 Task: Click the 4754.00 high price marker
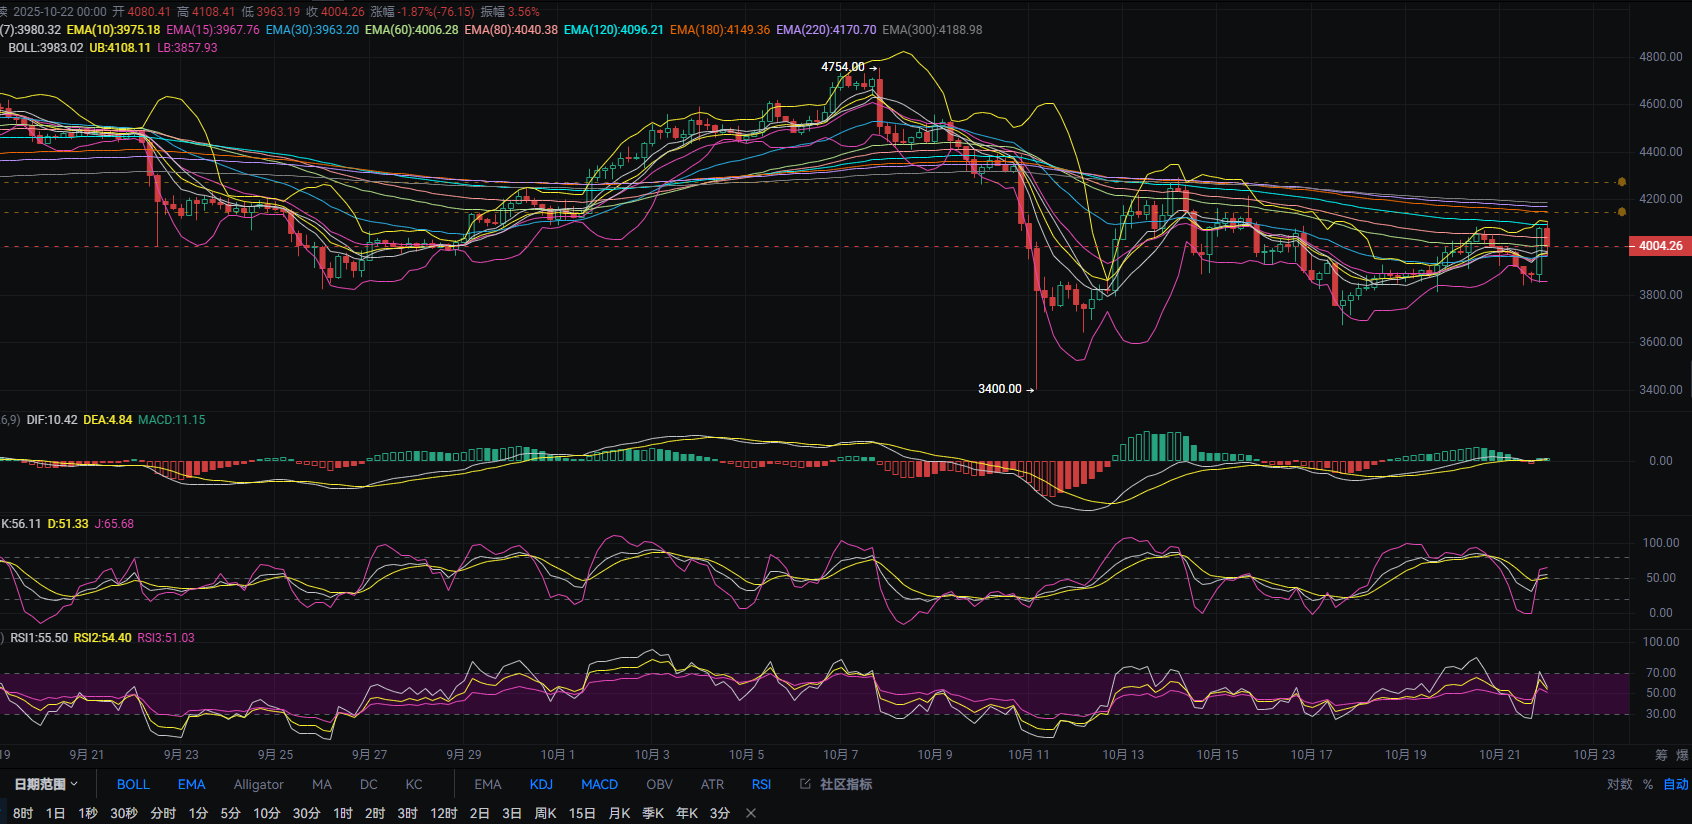point(843,67)
